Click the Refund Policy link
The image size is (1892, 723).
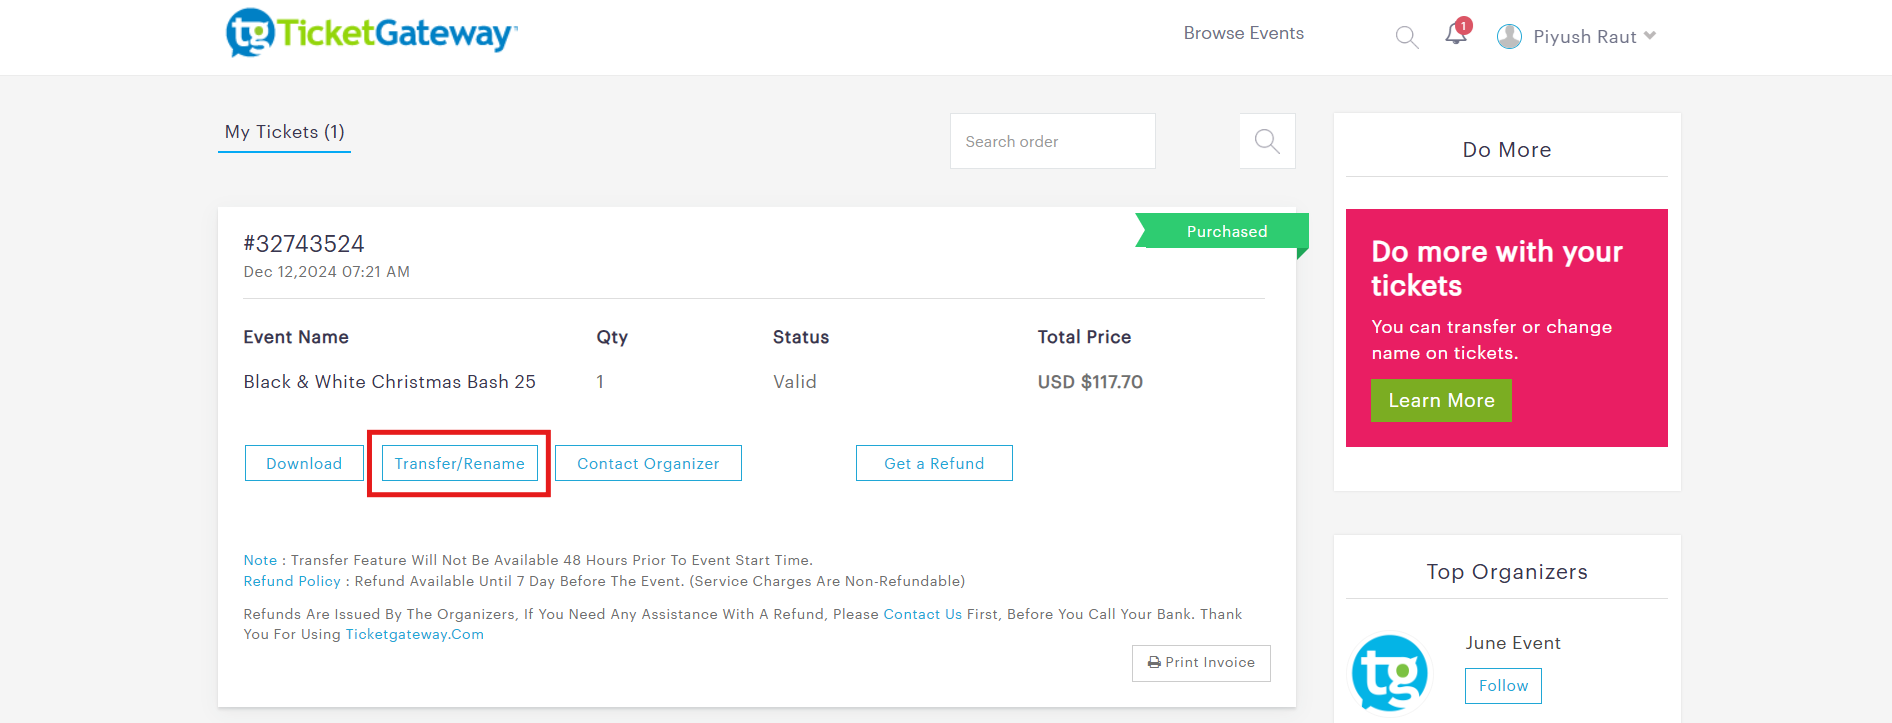292,581
